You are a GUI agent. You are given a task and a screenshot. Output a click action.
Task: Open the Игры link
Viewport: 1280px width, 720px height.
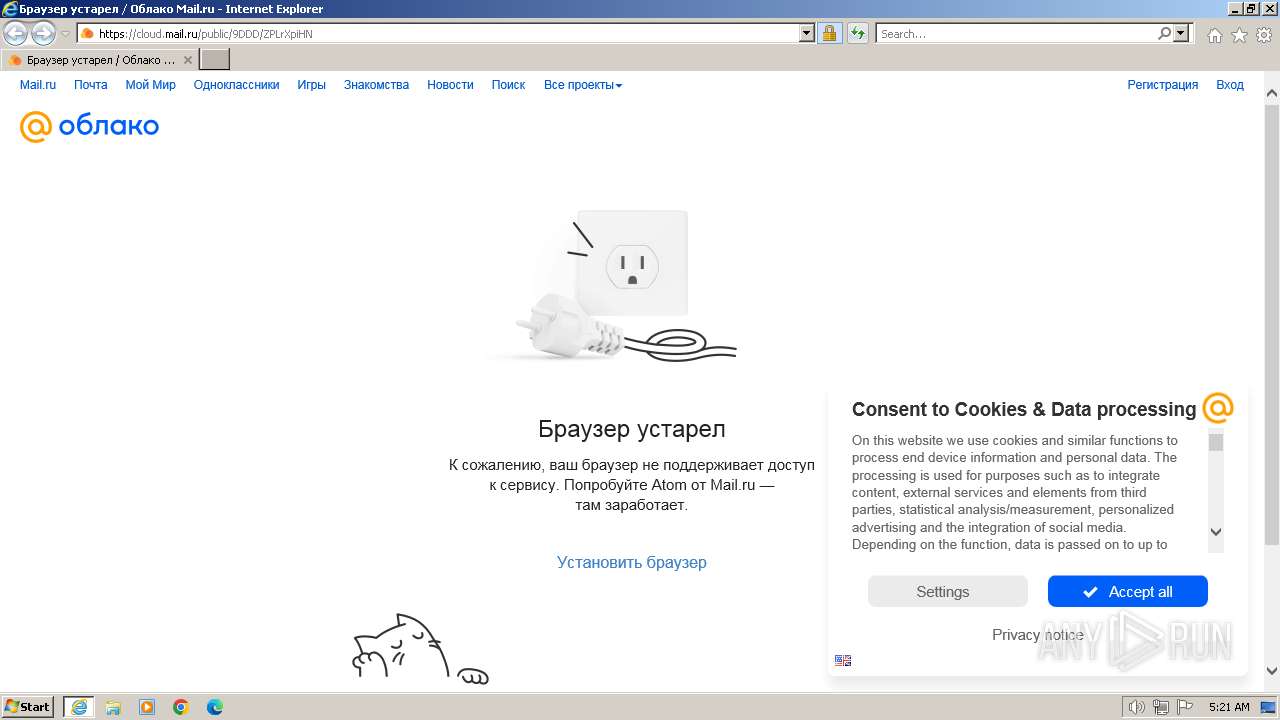(311, 85)
